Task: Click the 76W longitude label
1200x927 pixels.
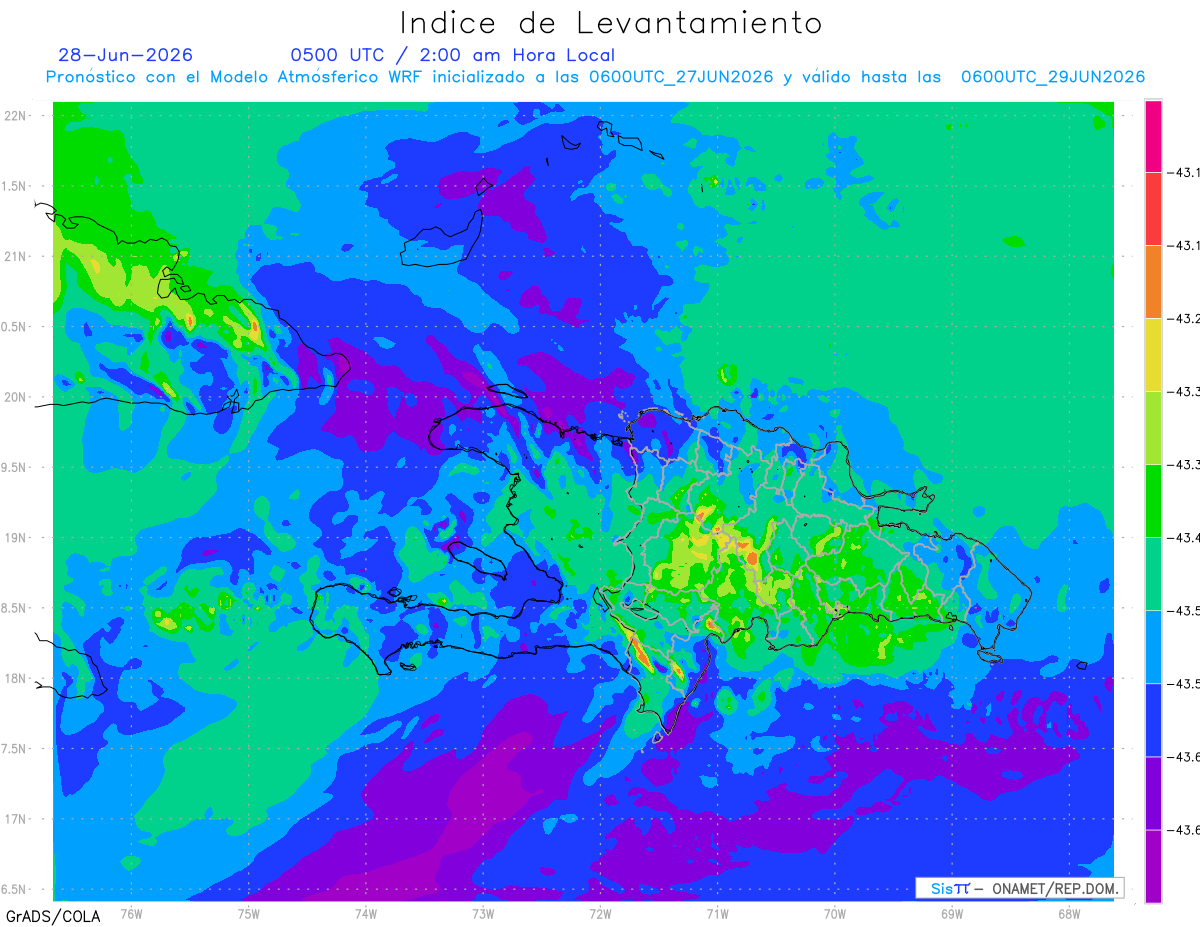Action: click(131, 913)
